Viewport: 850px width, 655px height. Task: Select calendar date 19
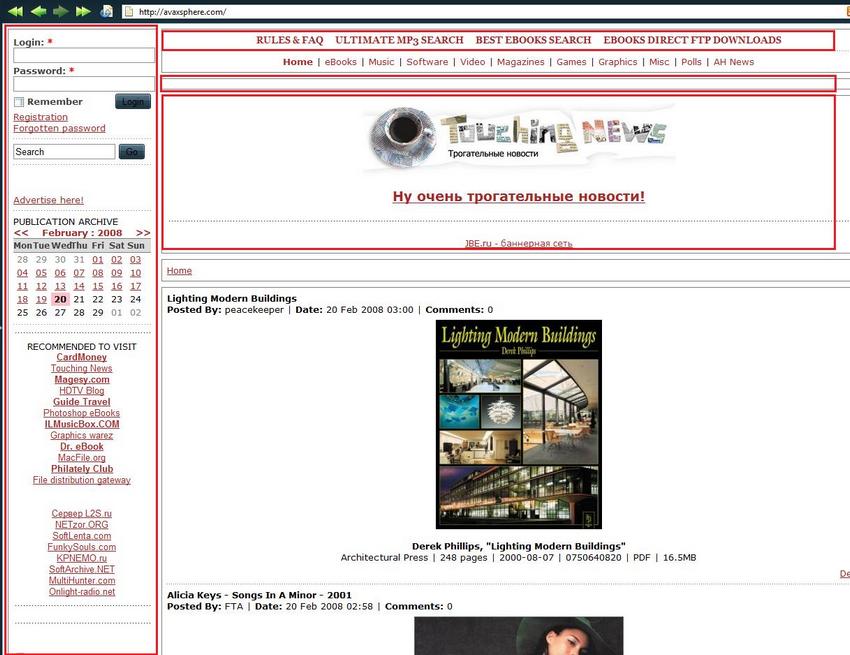tap(41, 299)
